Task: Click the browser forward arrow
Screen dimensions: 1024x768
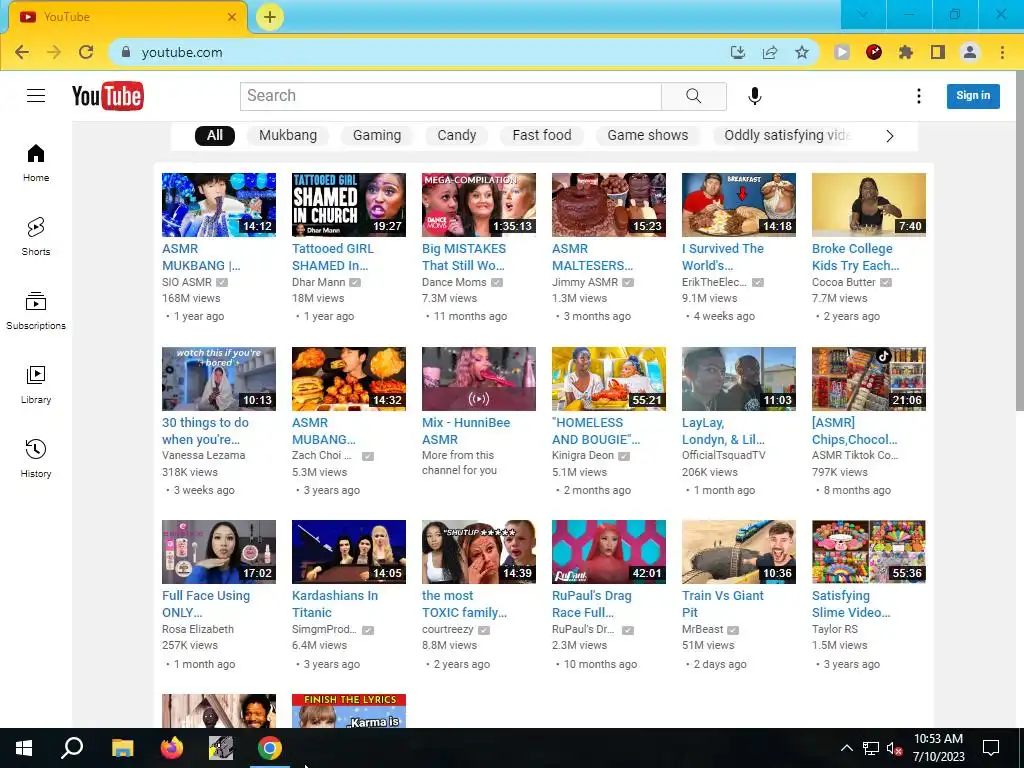Action: pyautogui.click(x=54, y=52)
